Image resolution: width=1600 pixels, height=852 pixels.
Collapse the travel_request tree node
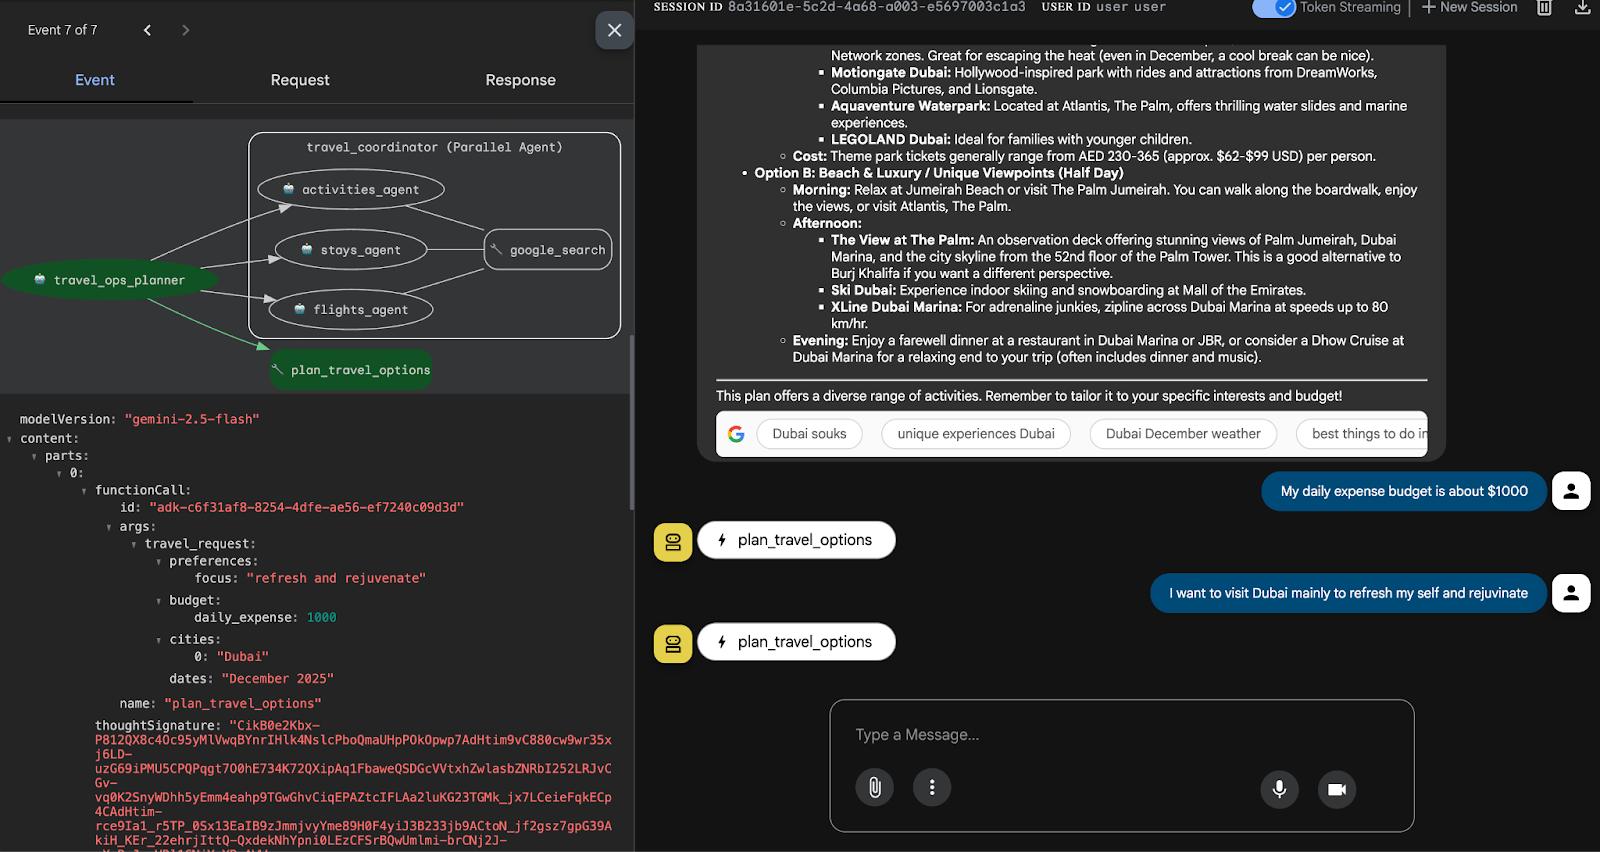pos(134,545)
